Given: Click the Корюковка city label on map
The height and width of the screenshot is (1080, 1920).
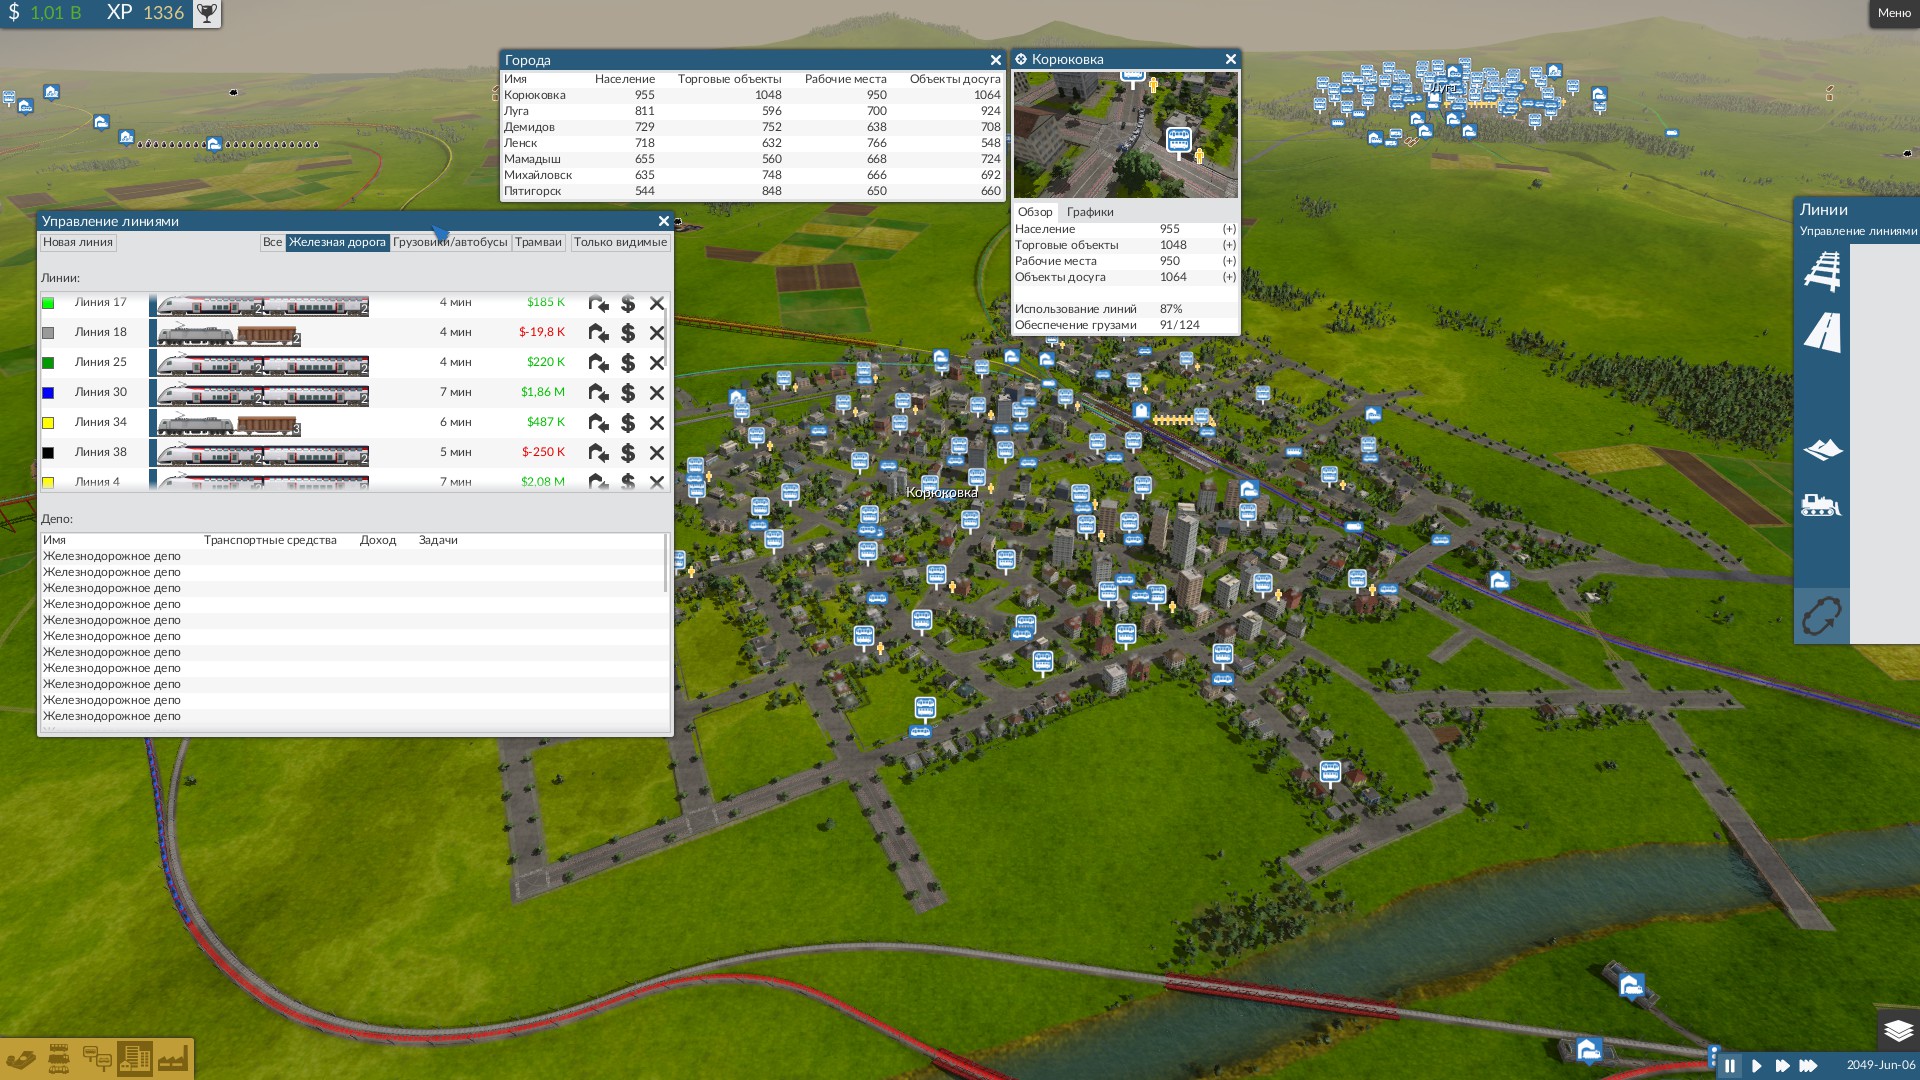Looking at the screenshot, I should (941, 492).
